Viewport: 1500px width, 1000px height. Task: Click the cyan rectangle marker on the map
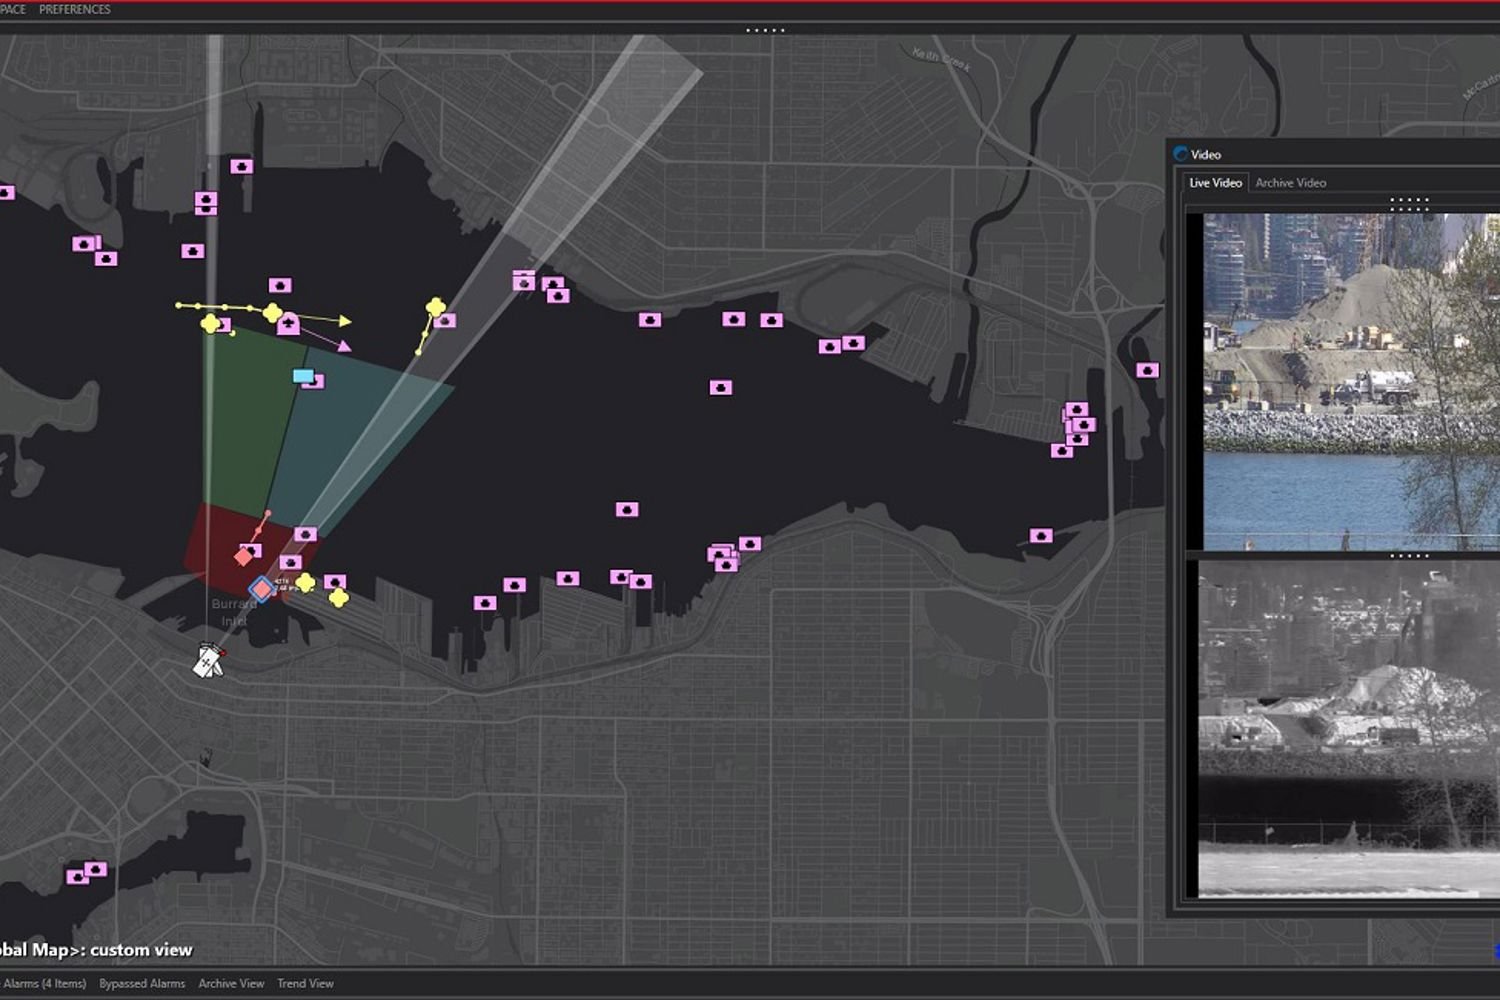pos(303,376)
